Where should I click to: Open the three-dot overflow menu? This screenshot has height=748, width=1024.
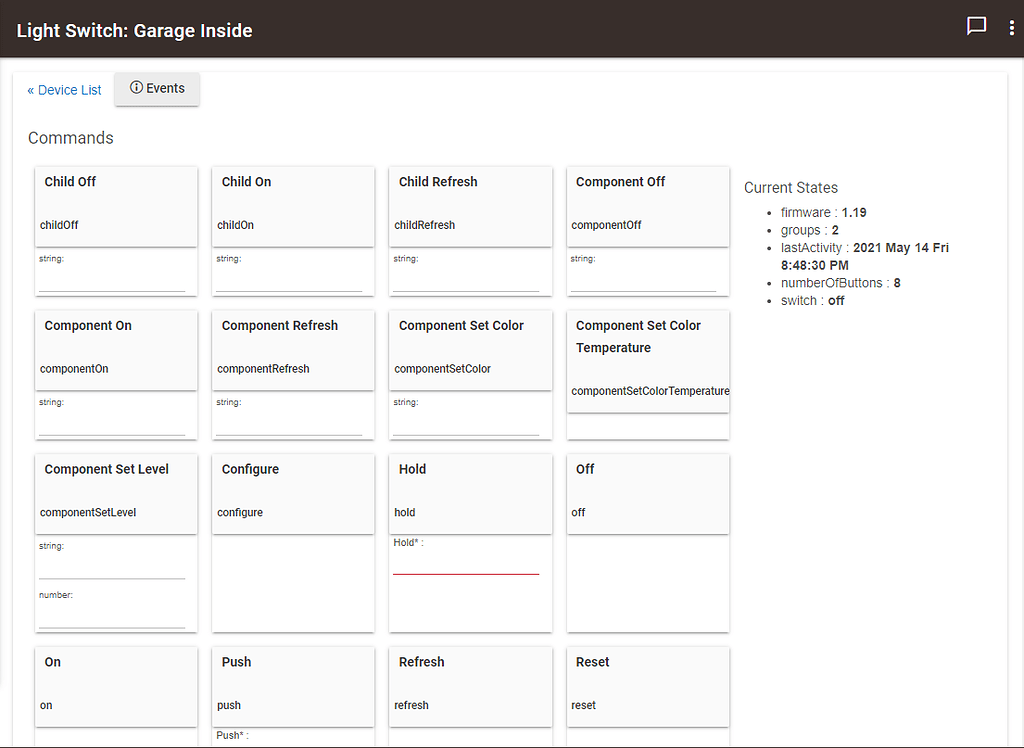tap(1011, 28)
